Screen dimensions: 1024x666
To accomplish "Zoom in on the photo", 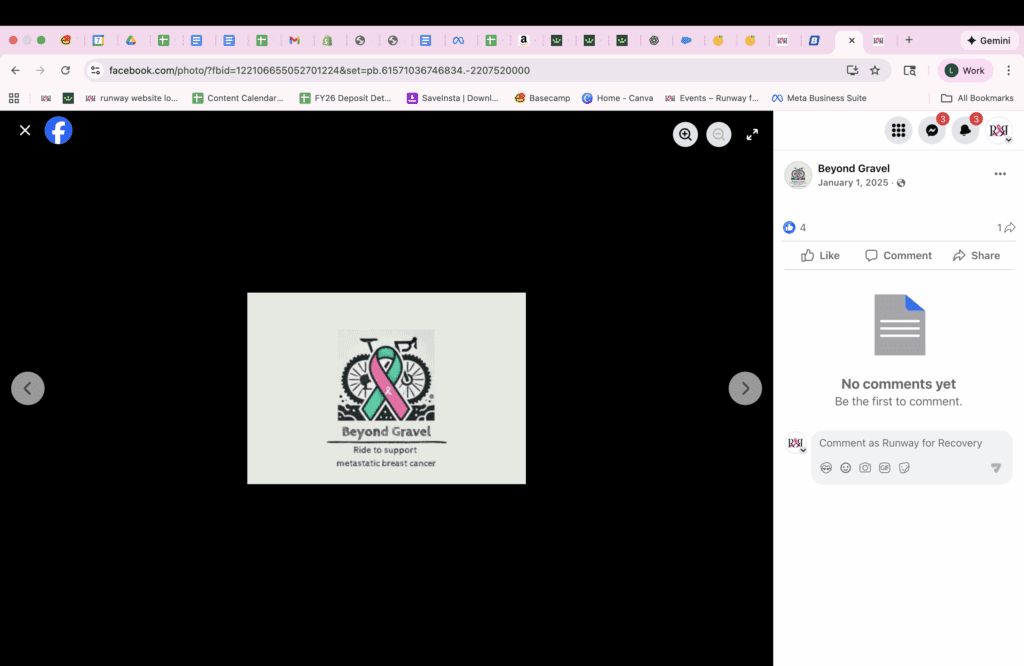I will coord(685,135).
